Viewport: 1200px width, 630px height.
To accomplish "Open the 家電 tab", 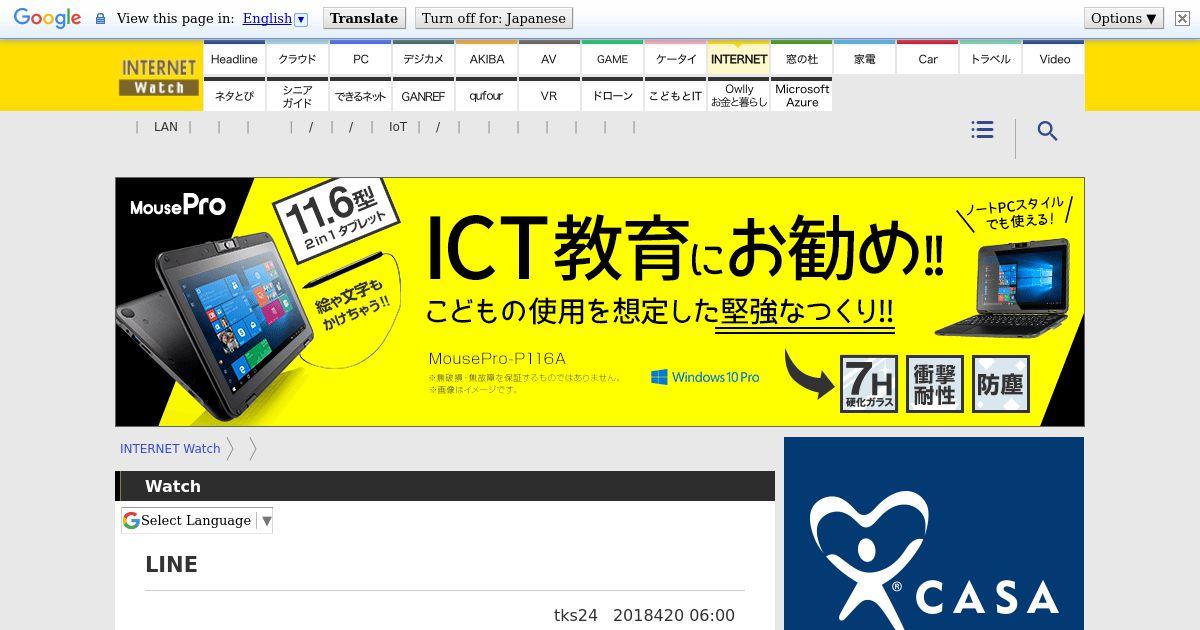I will (865, 59).
